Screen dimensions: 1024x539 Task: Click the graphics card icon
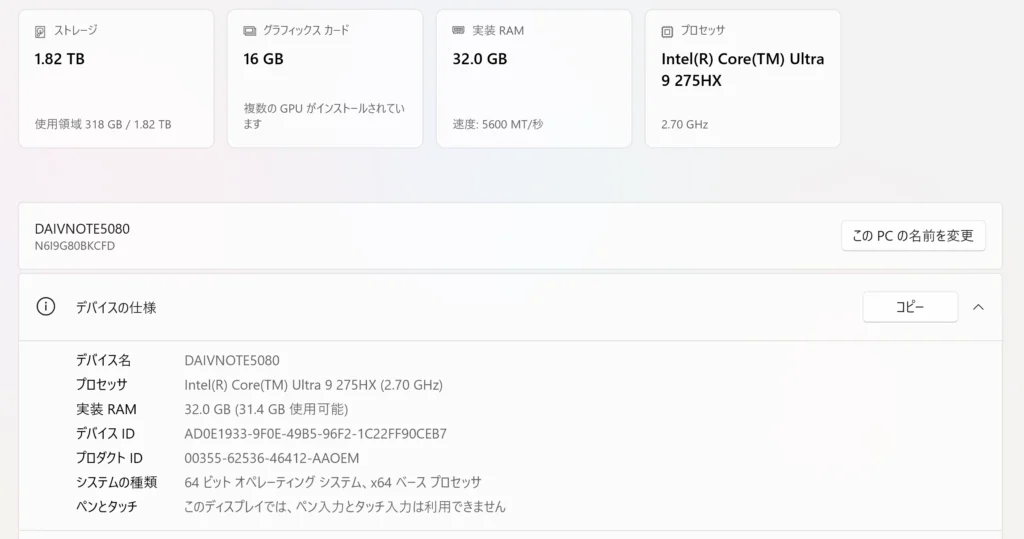click(x=250, y=31)
